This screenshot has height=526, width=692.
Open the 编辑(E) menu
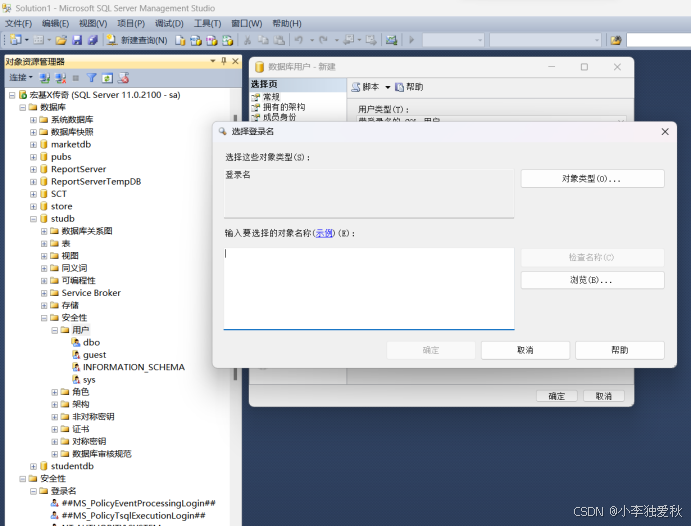[x=56, y=24]
